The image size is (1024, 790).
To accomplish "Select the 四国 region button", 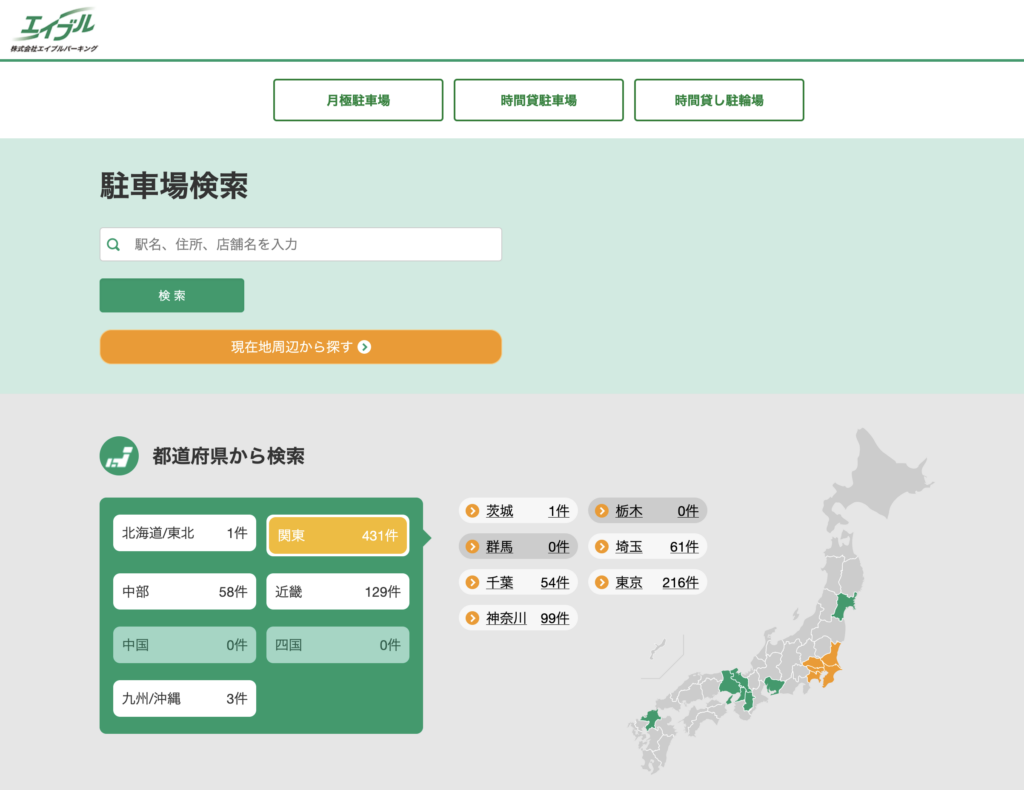I will (338, 645).
